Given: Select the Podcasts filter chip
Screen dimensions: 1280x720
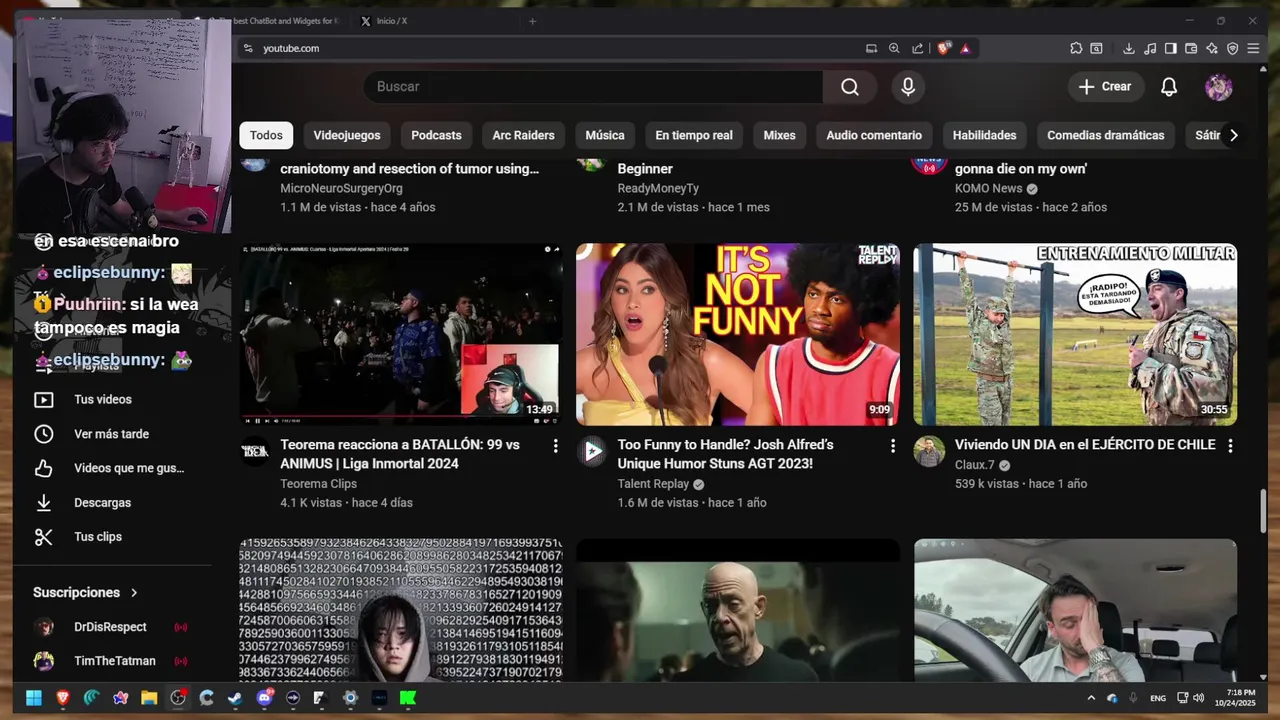Looking at the screenshot, I should [436, 135].
